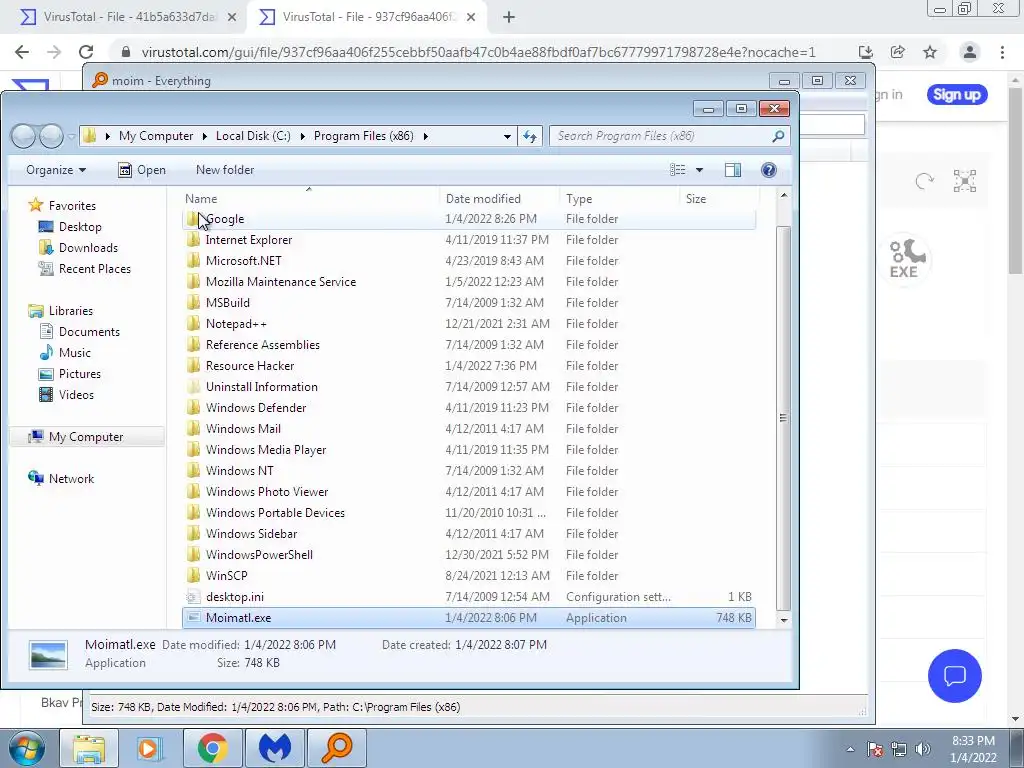The width and height of the screenshot is (1024, 768).
Task: Click the VirusTotal graph icon
Action: (x=965, y=181)
